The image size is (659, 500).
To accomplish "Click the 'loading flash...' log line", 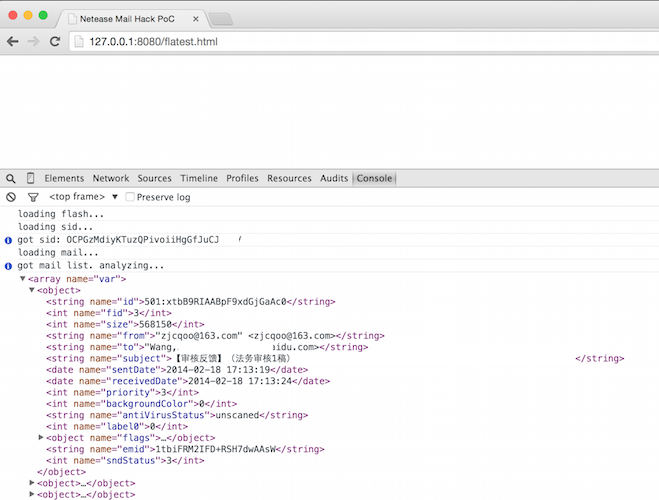I will 61,214.
